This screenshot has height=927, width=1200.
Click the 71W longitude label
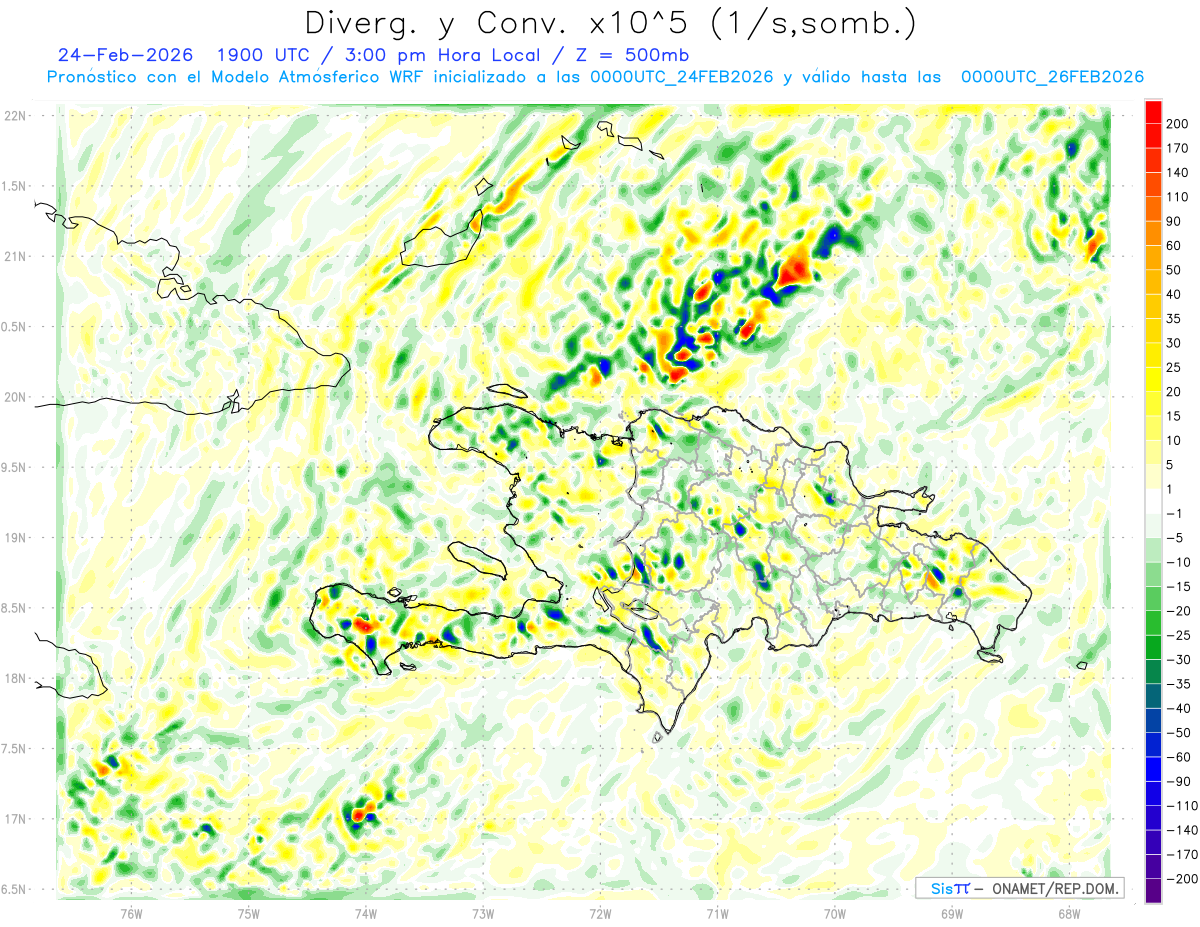click(717, 913)
